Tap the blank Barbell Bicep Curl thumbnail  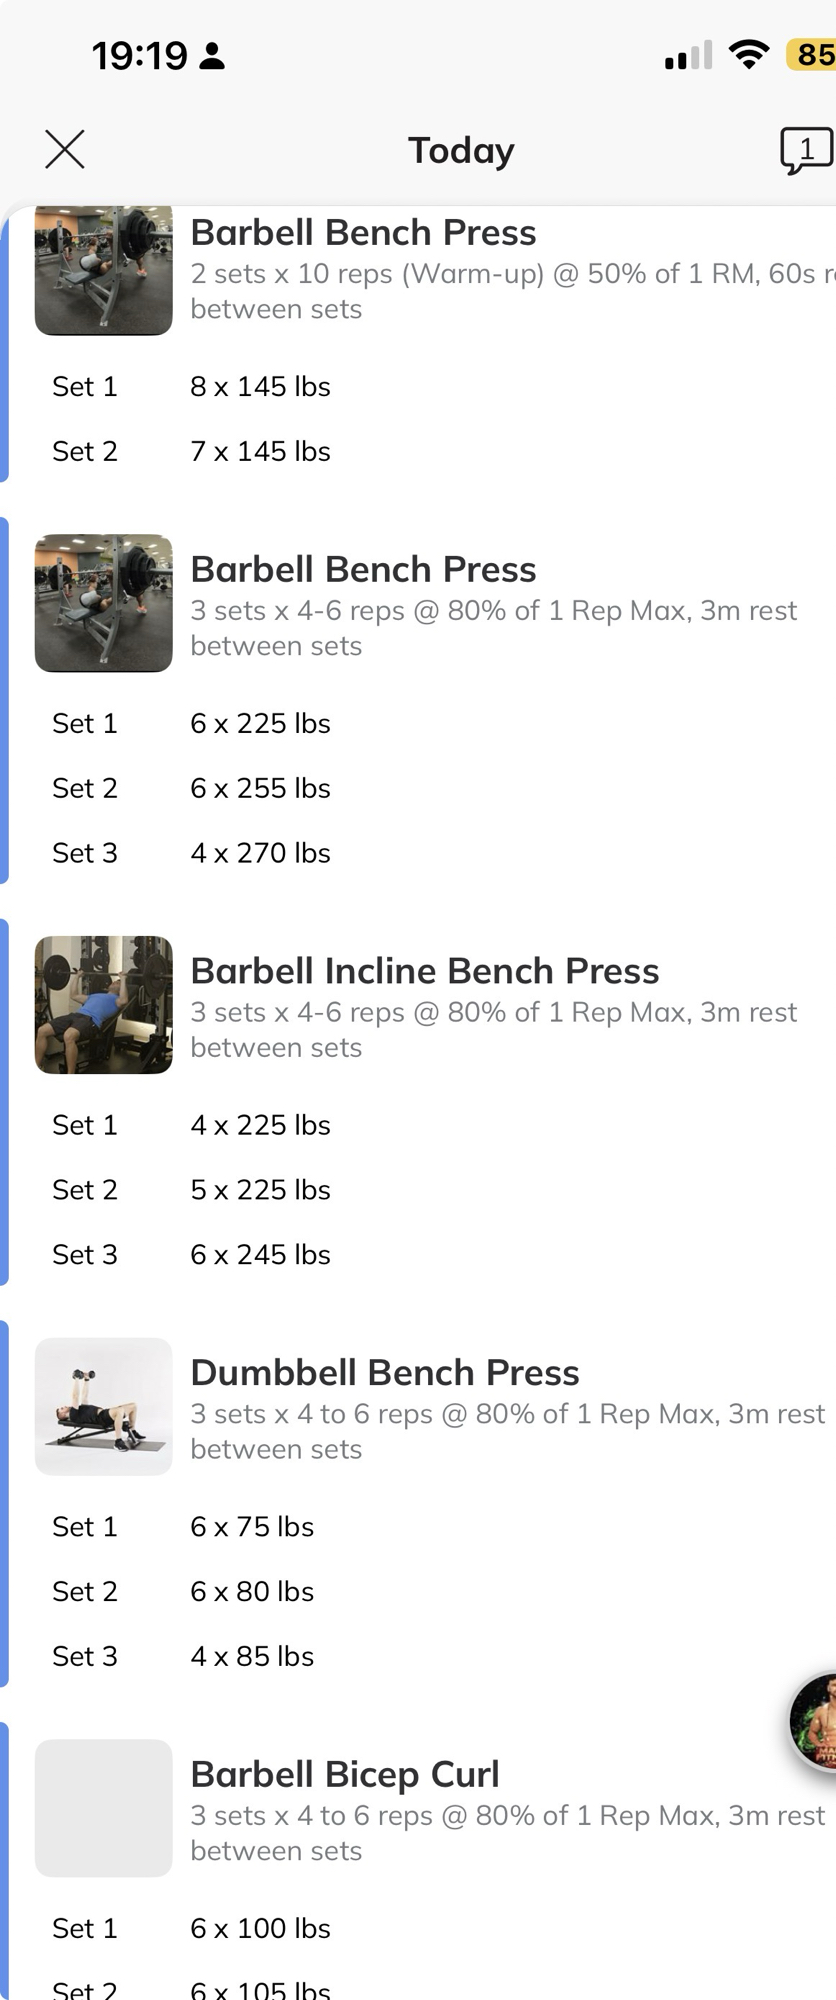coord(104,1808)
